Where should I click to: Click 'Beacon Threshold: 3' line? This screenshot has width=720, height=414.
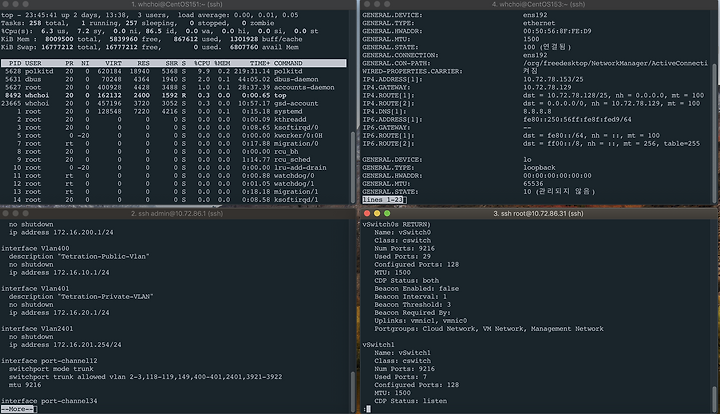click(x=412, y=304)
